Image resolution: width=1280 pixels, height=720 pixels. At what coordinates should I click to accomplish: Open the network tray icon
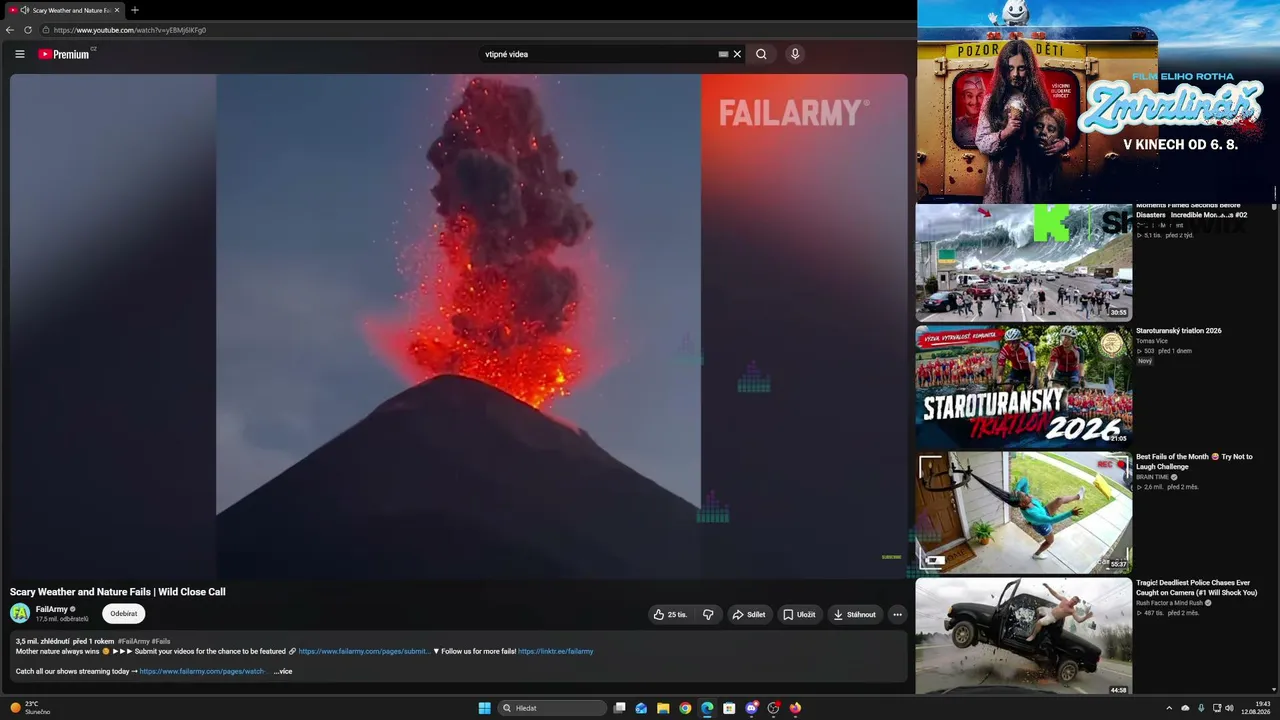(x=1217, y=708)
